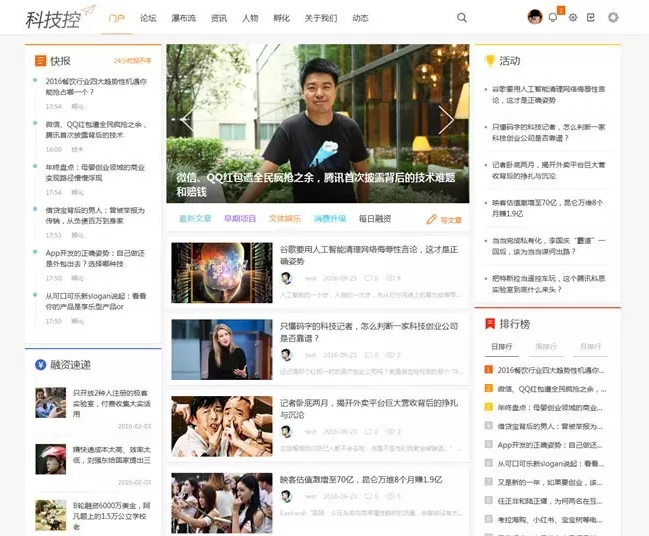Open article 谷歌要用人工智能清理网络侮辱性言论
The width and height of the screenshot is (649, 536).
(368, 255)
